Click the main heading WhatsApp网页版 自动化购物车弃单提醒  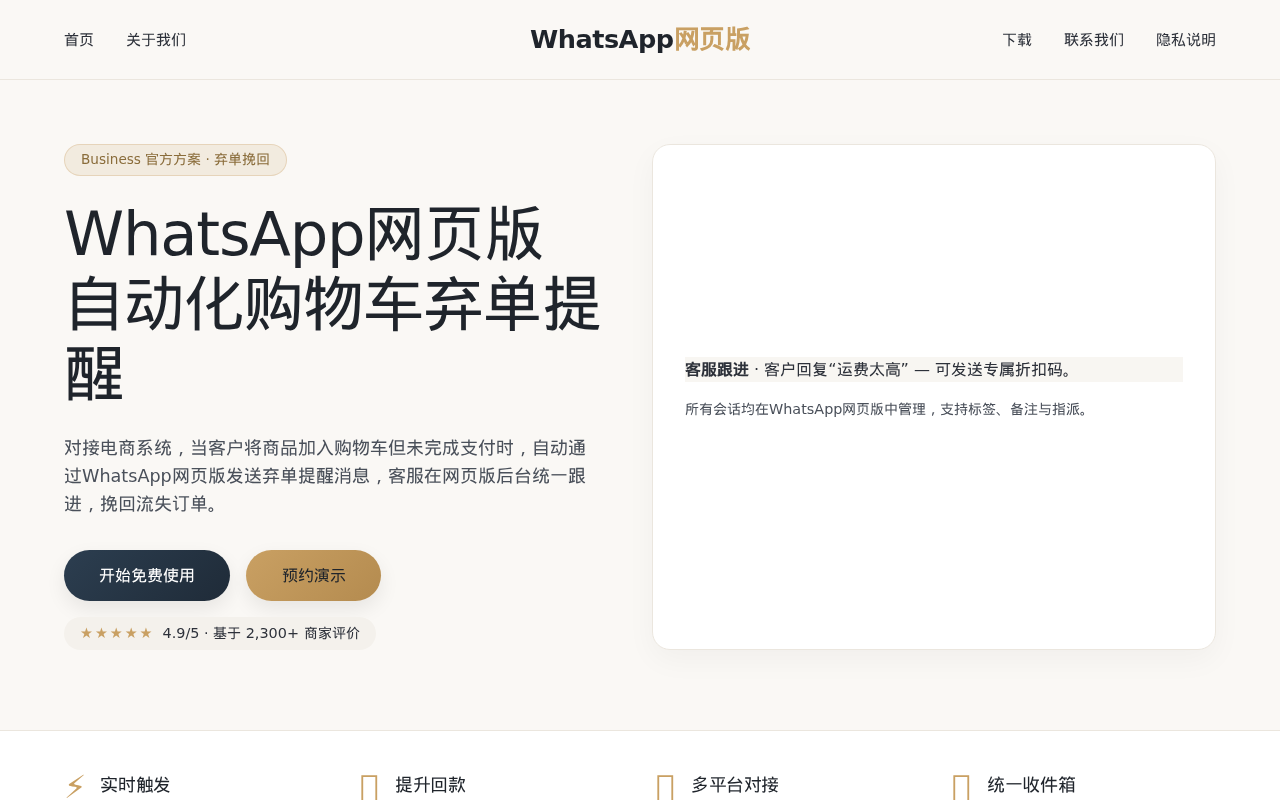(x=333, y=304)
